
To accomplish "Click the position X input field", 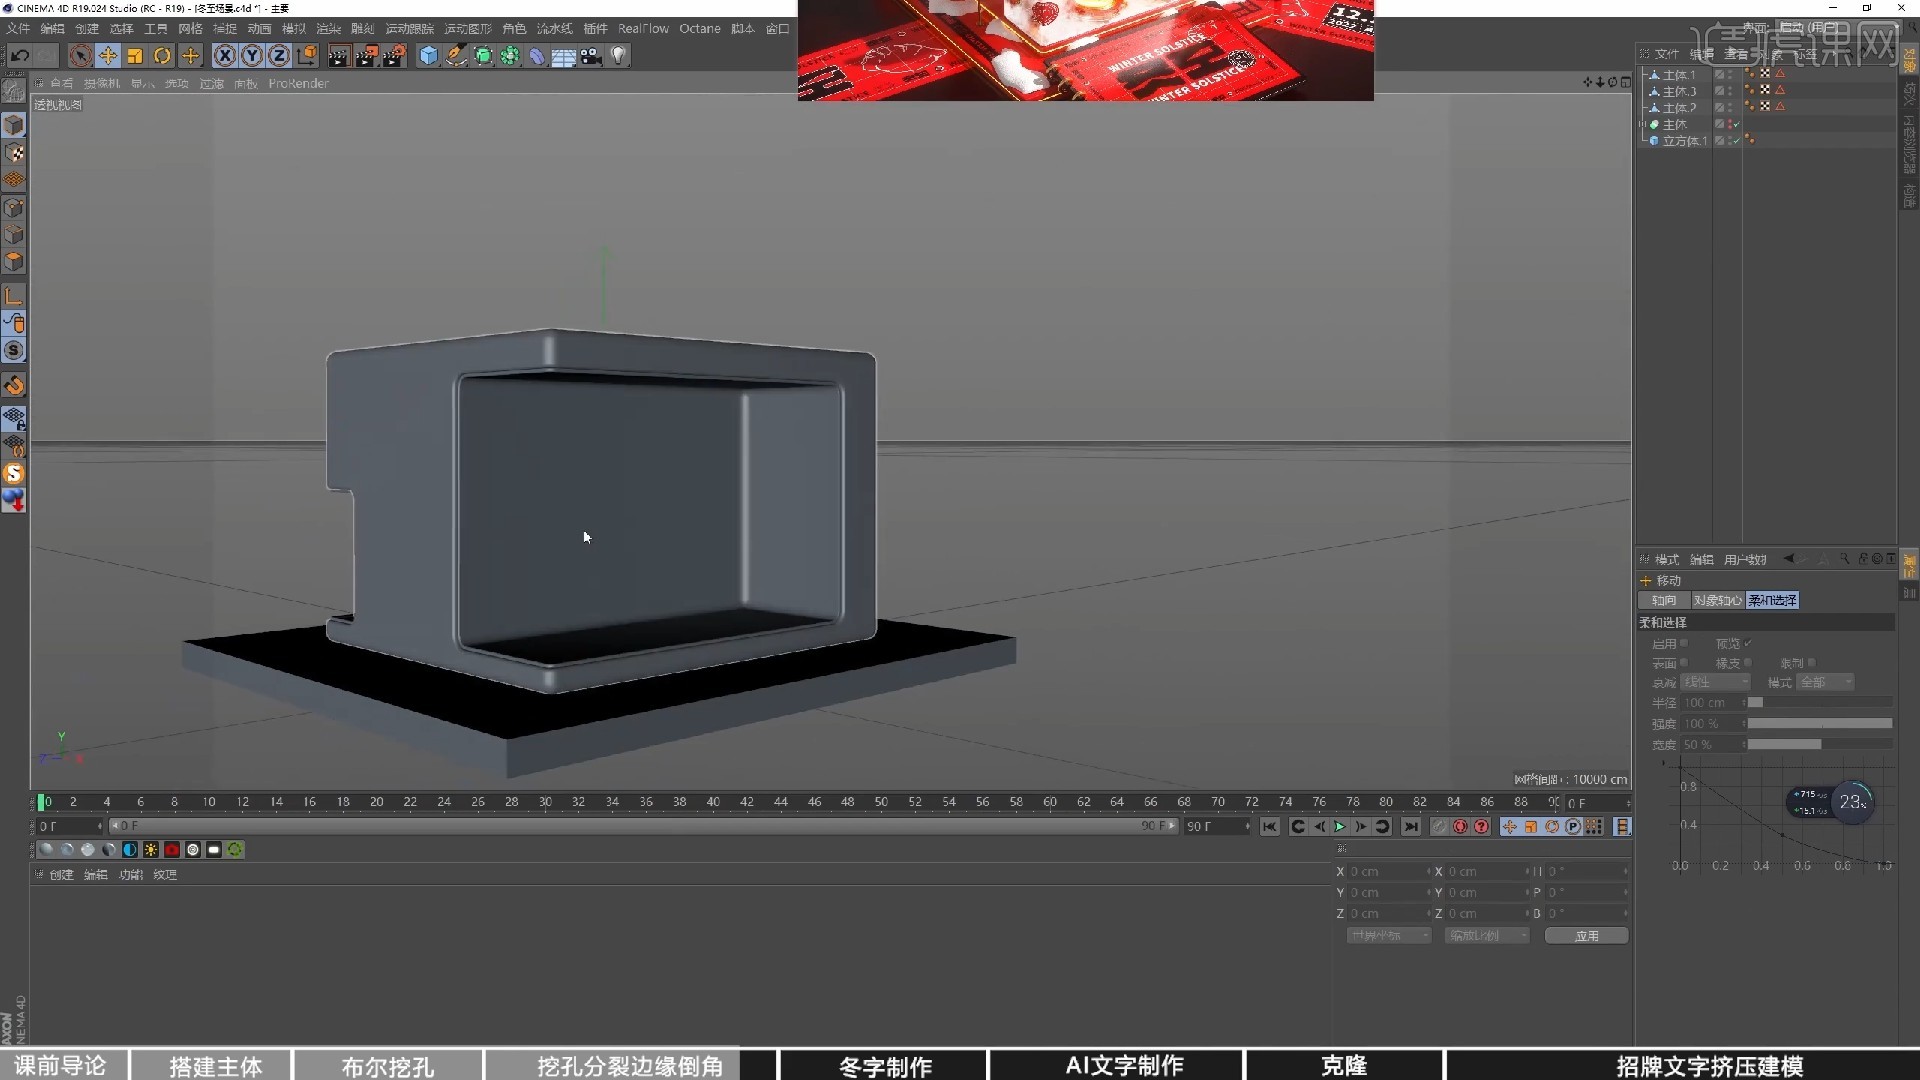I will point(1387,872).
